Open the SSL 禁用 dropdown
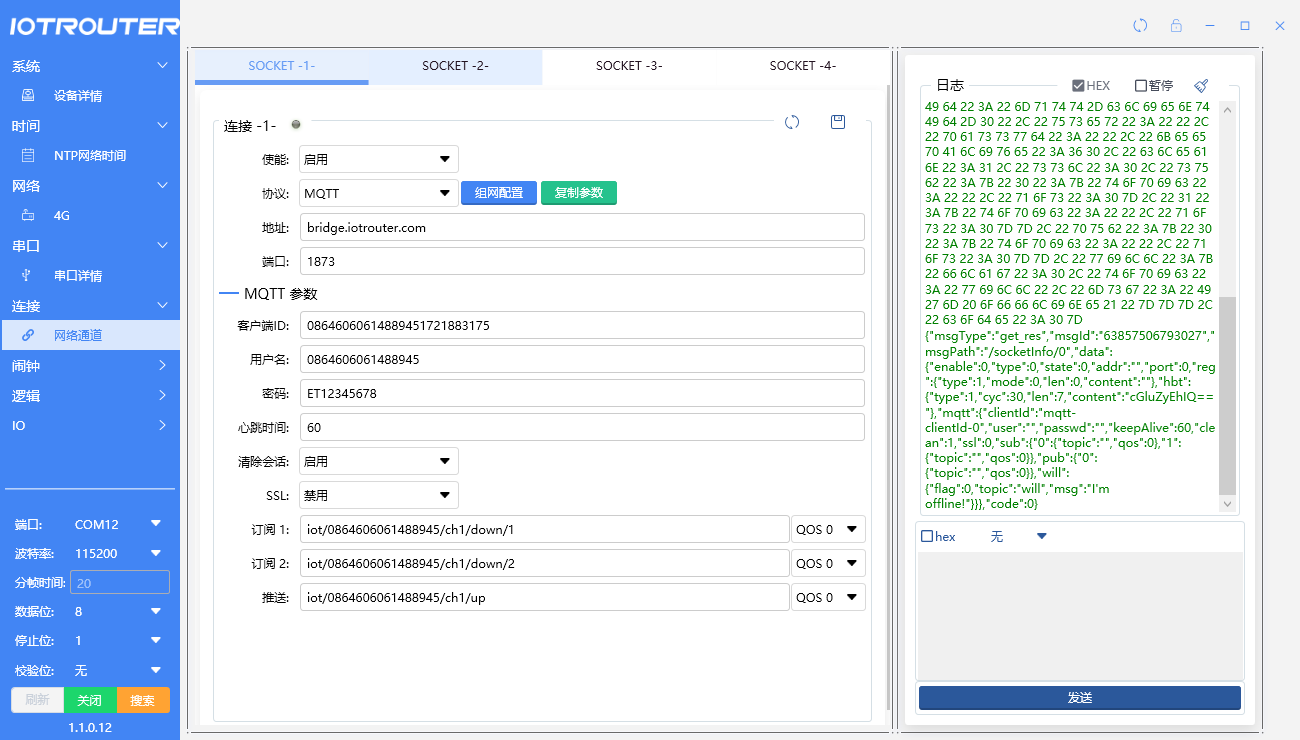 pyautogui.click(x=378, y=496)
